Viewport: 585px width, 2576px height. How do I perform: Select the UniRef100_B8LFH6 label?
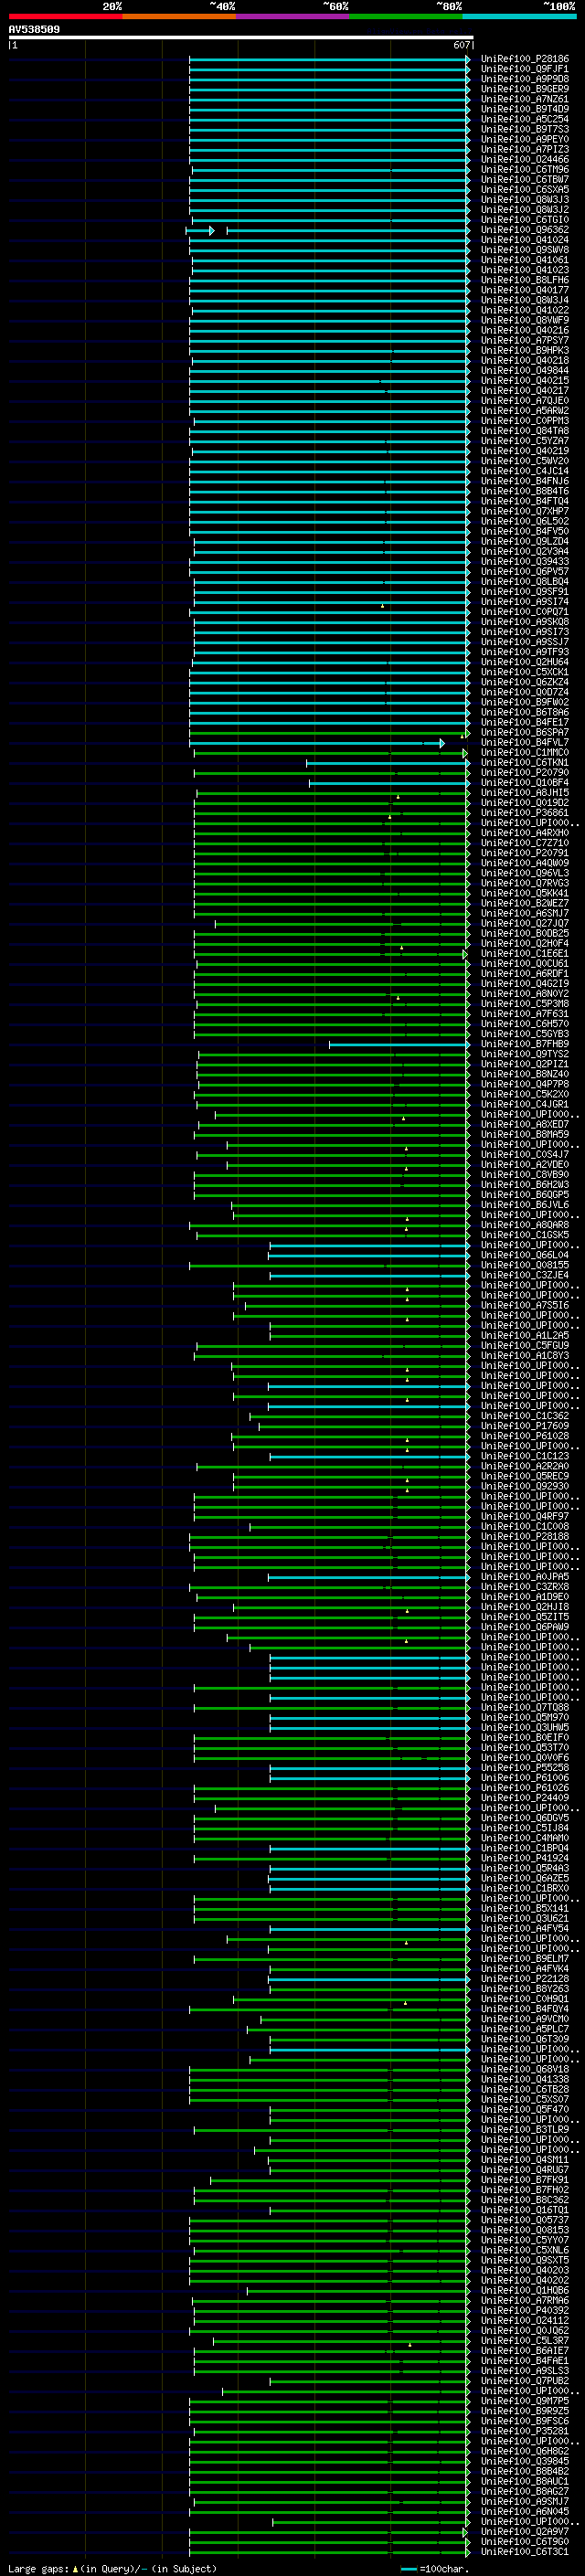[525, 280]
